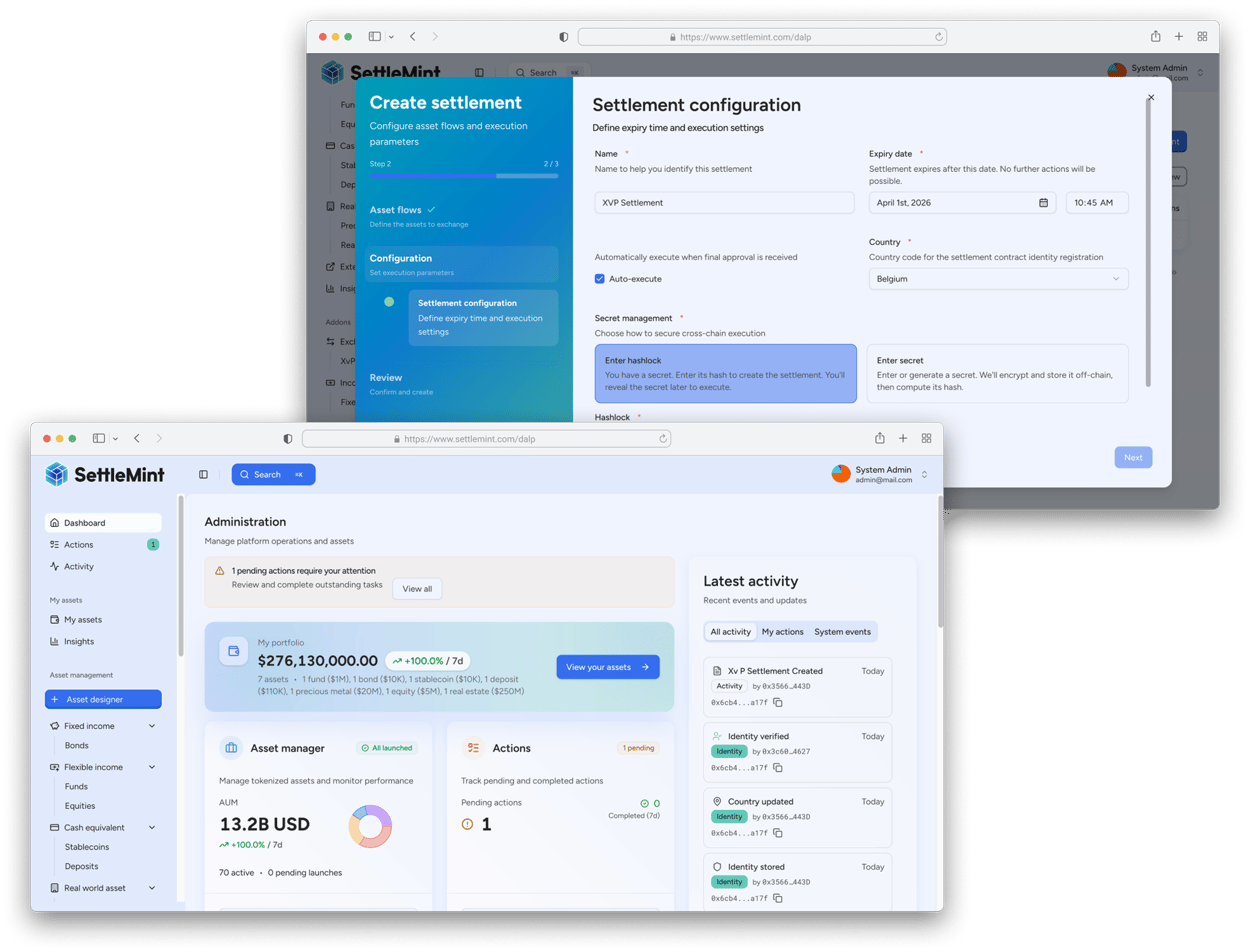Collapse the Flexible income section
Image resolution: width=1250 pixels, height=952 pixels.
point(152,767)
